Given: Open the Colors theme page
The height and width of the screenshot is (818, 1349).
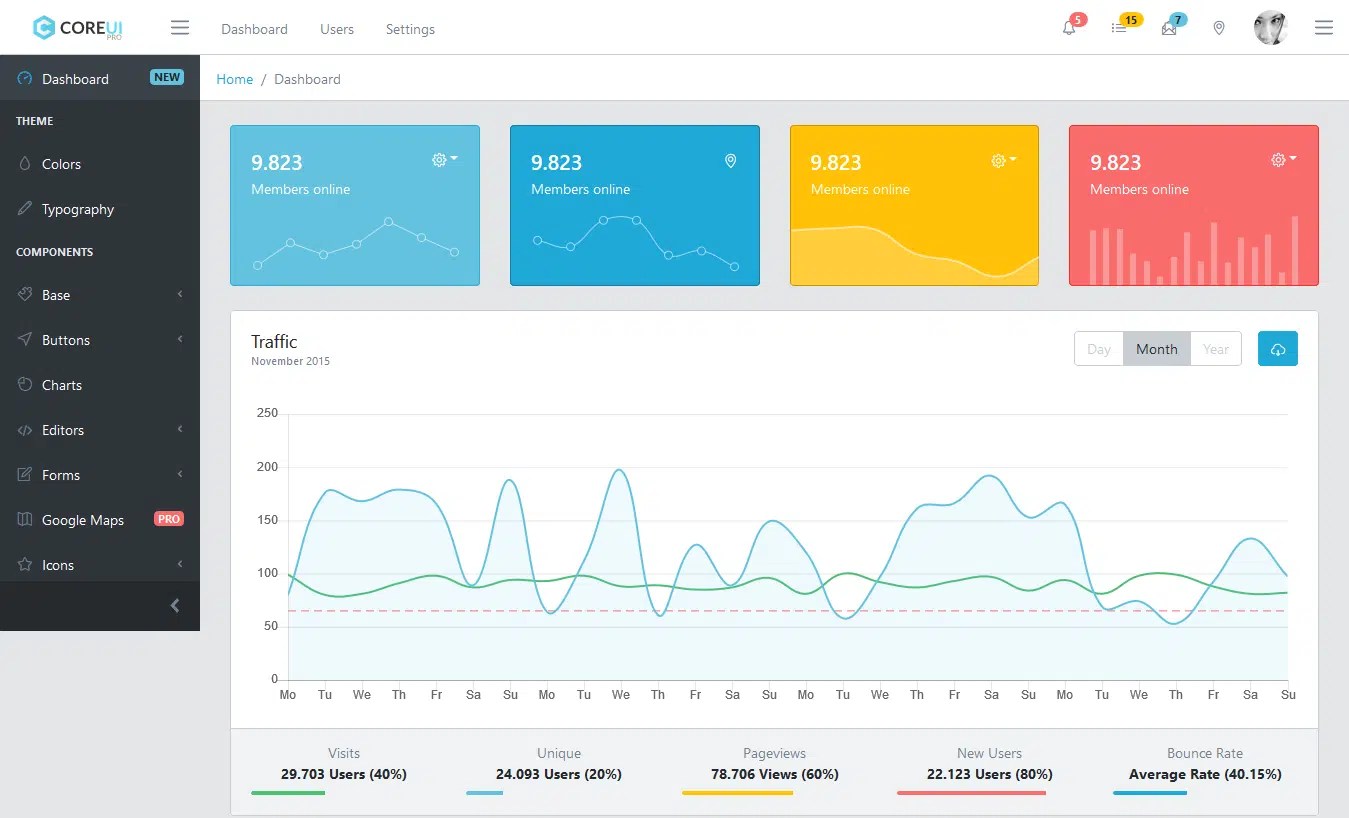Looking at the screenshot, I should pyautogui.click(x=60, y=164).
